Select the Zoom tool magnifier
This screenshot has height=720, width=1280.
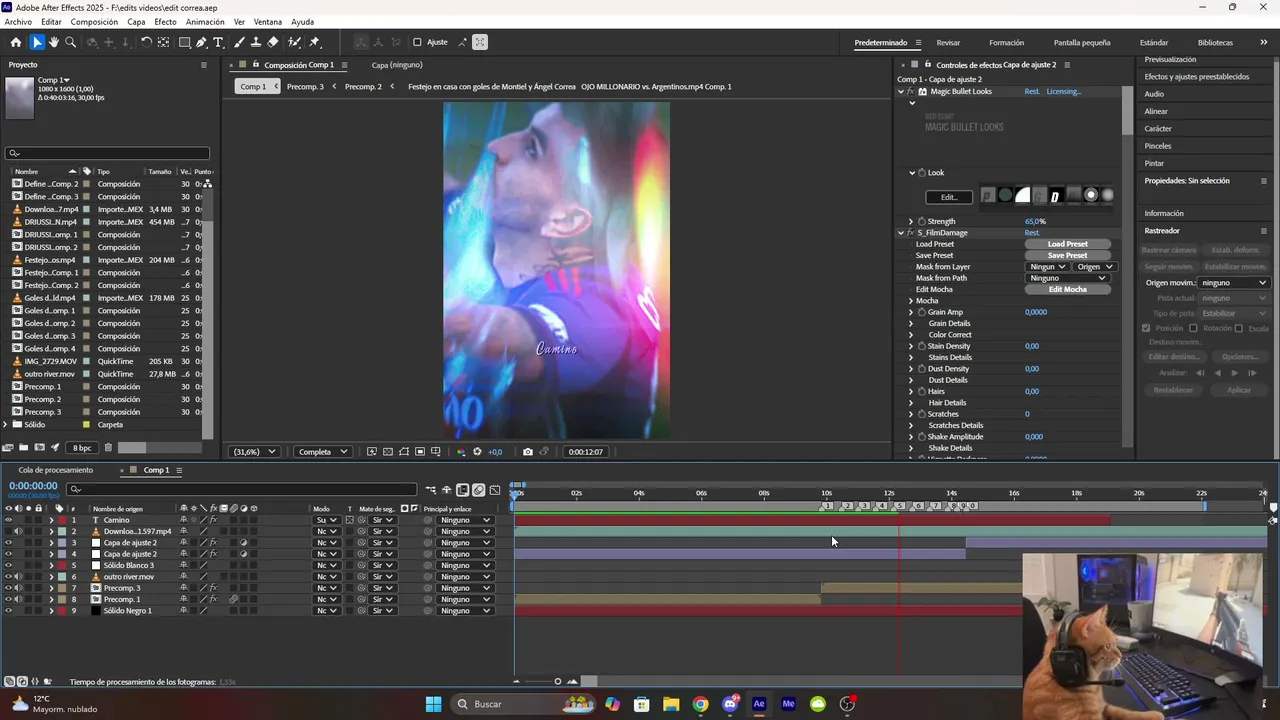(x=70, y=42)
